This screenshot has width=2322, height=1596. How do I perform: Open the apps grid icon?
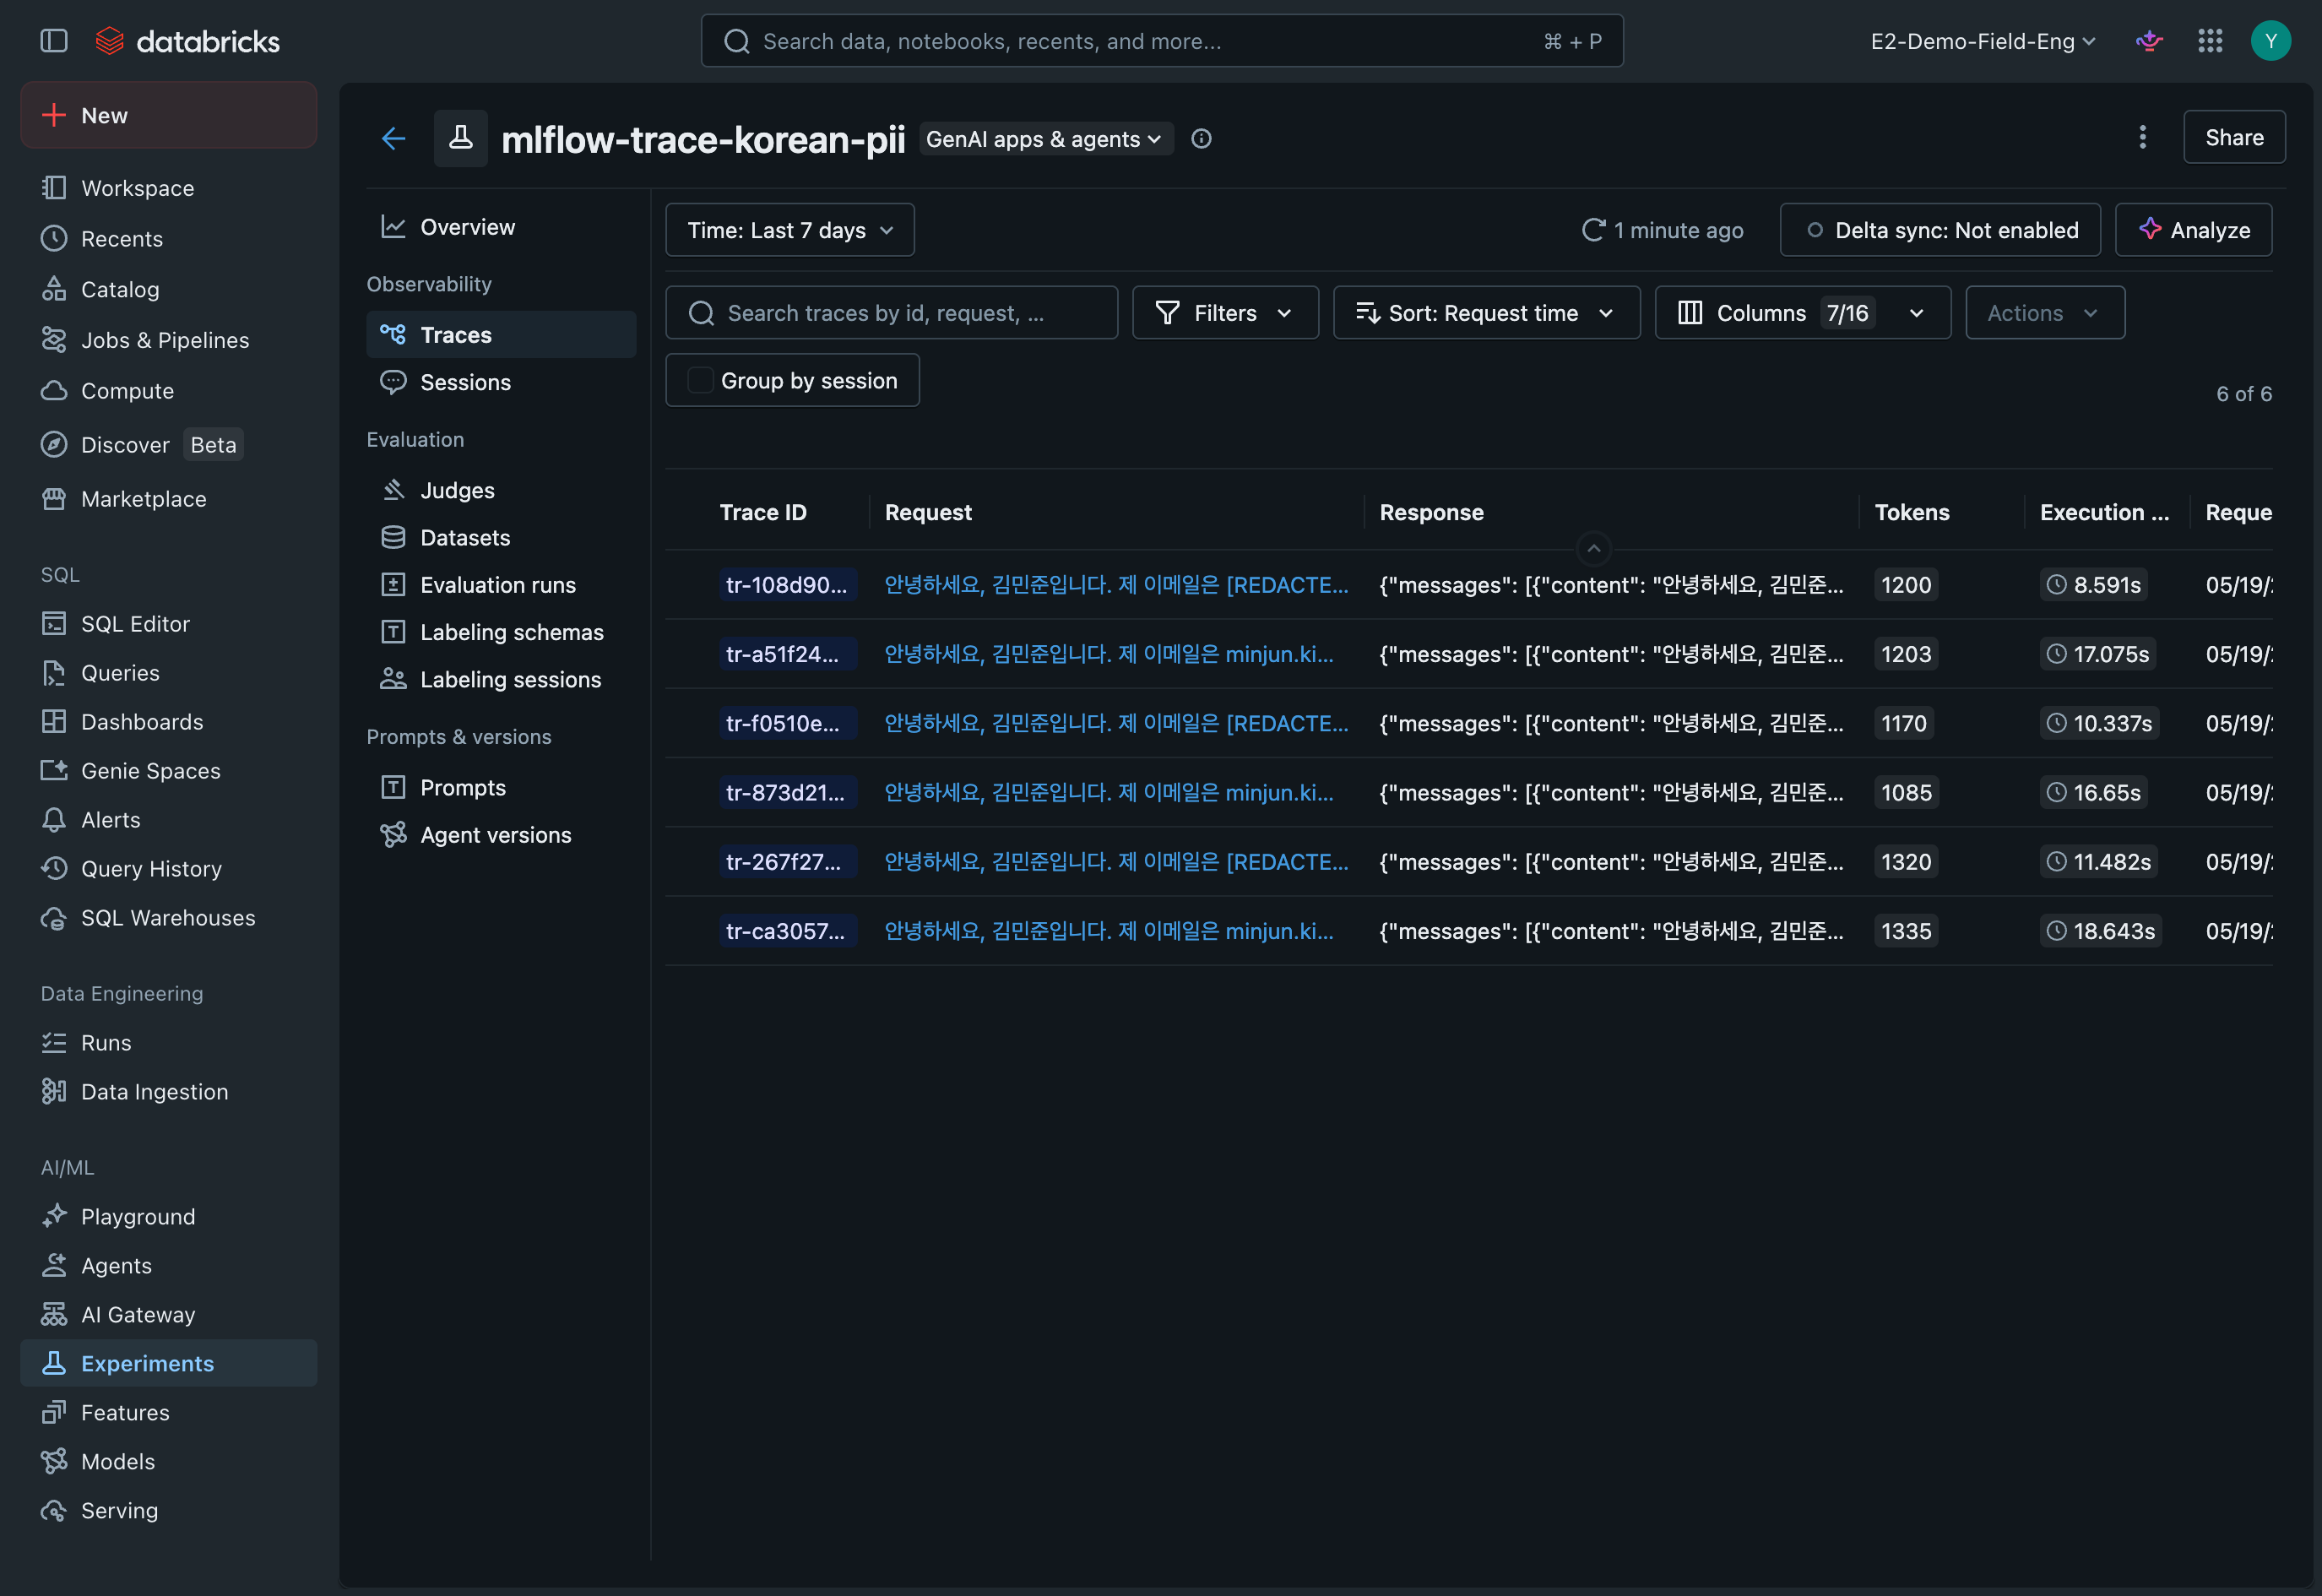[x=2210, y=41]
